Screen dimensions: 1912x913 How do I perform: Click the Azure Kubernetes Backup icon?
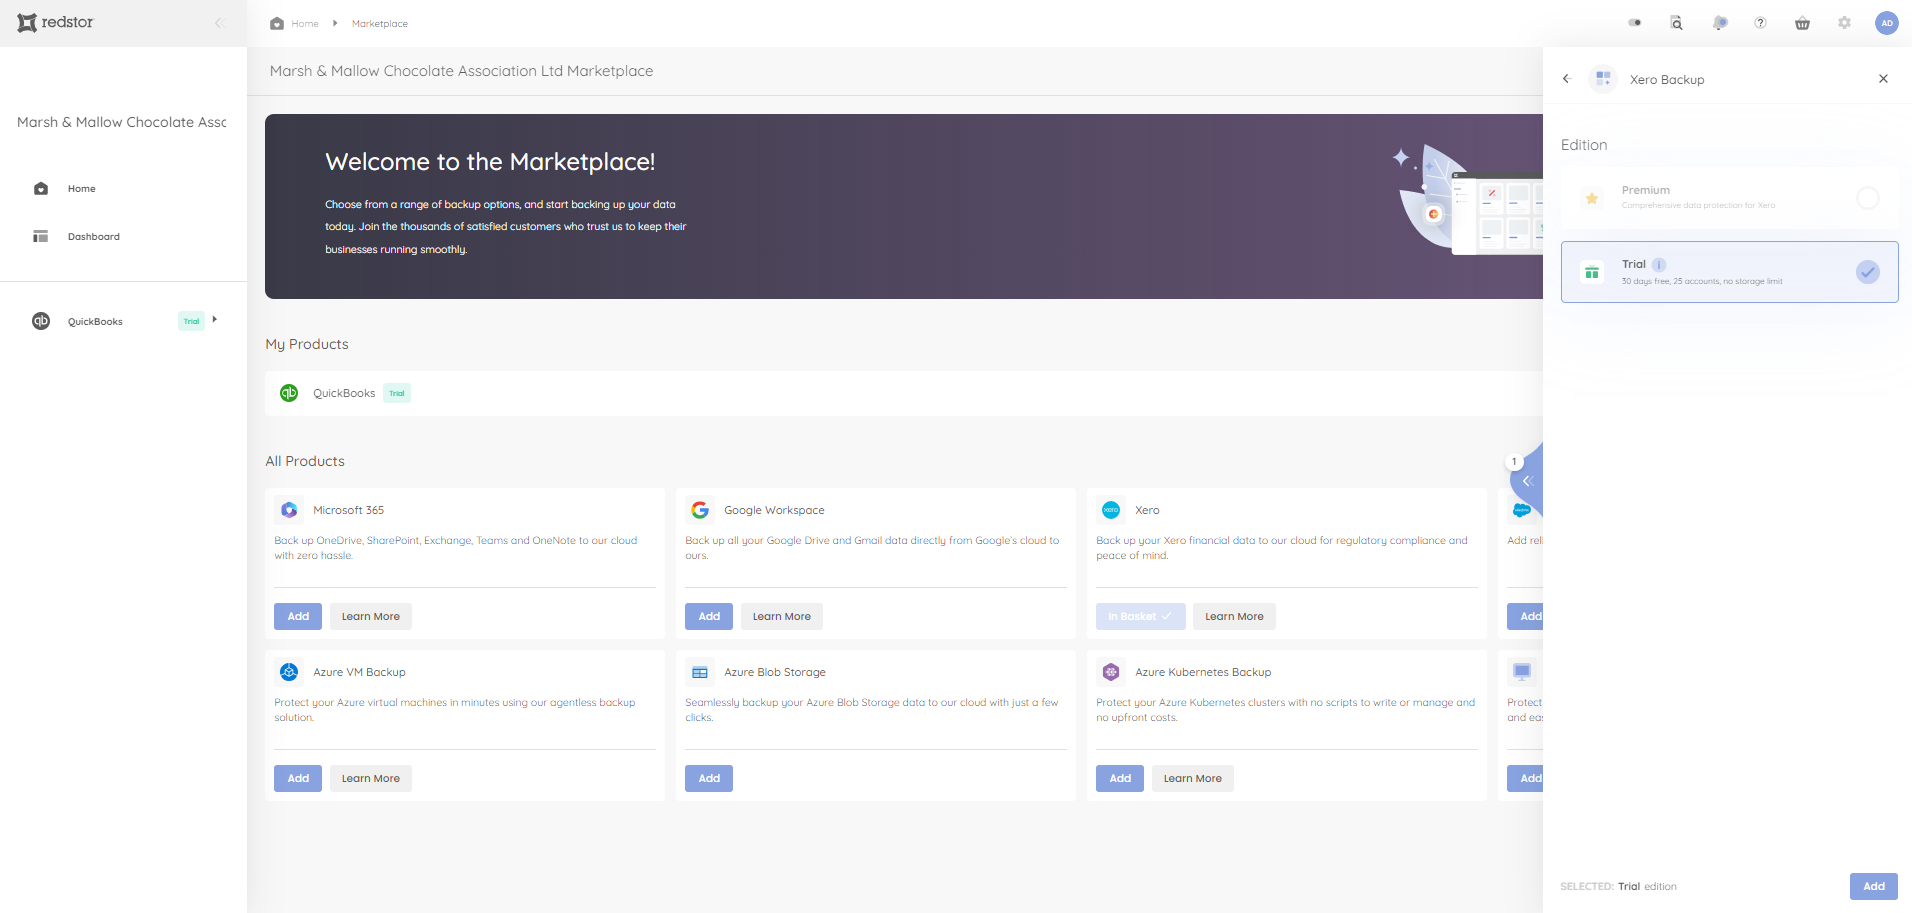coord(1111,672)
